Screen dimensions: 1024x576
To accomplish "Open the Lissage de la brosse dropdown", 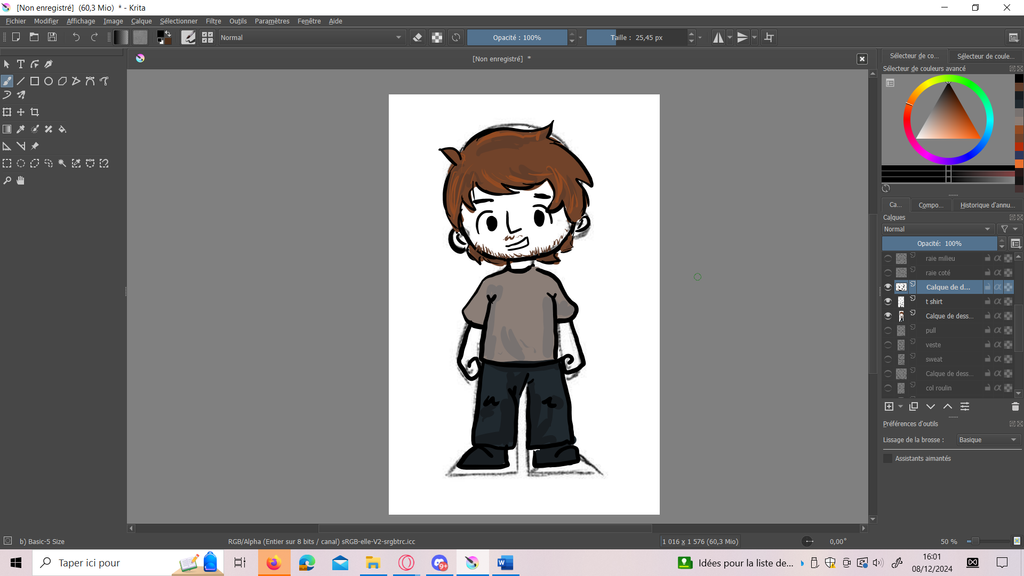I will (986, 440).
